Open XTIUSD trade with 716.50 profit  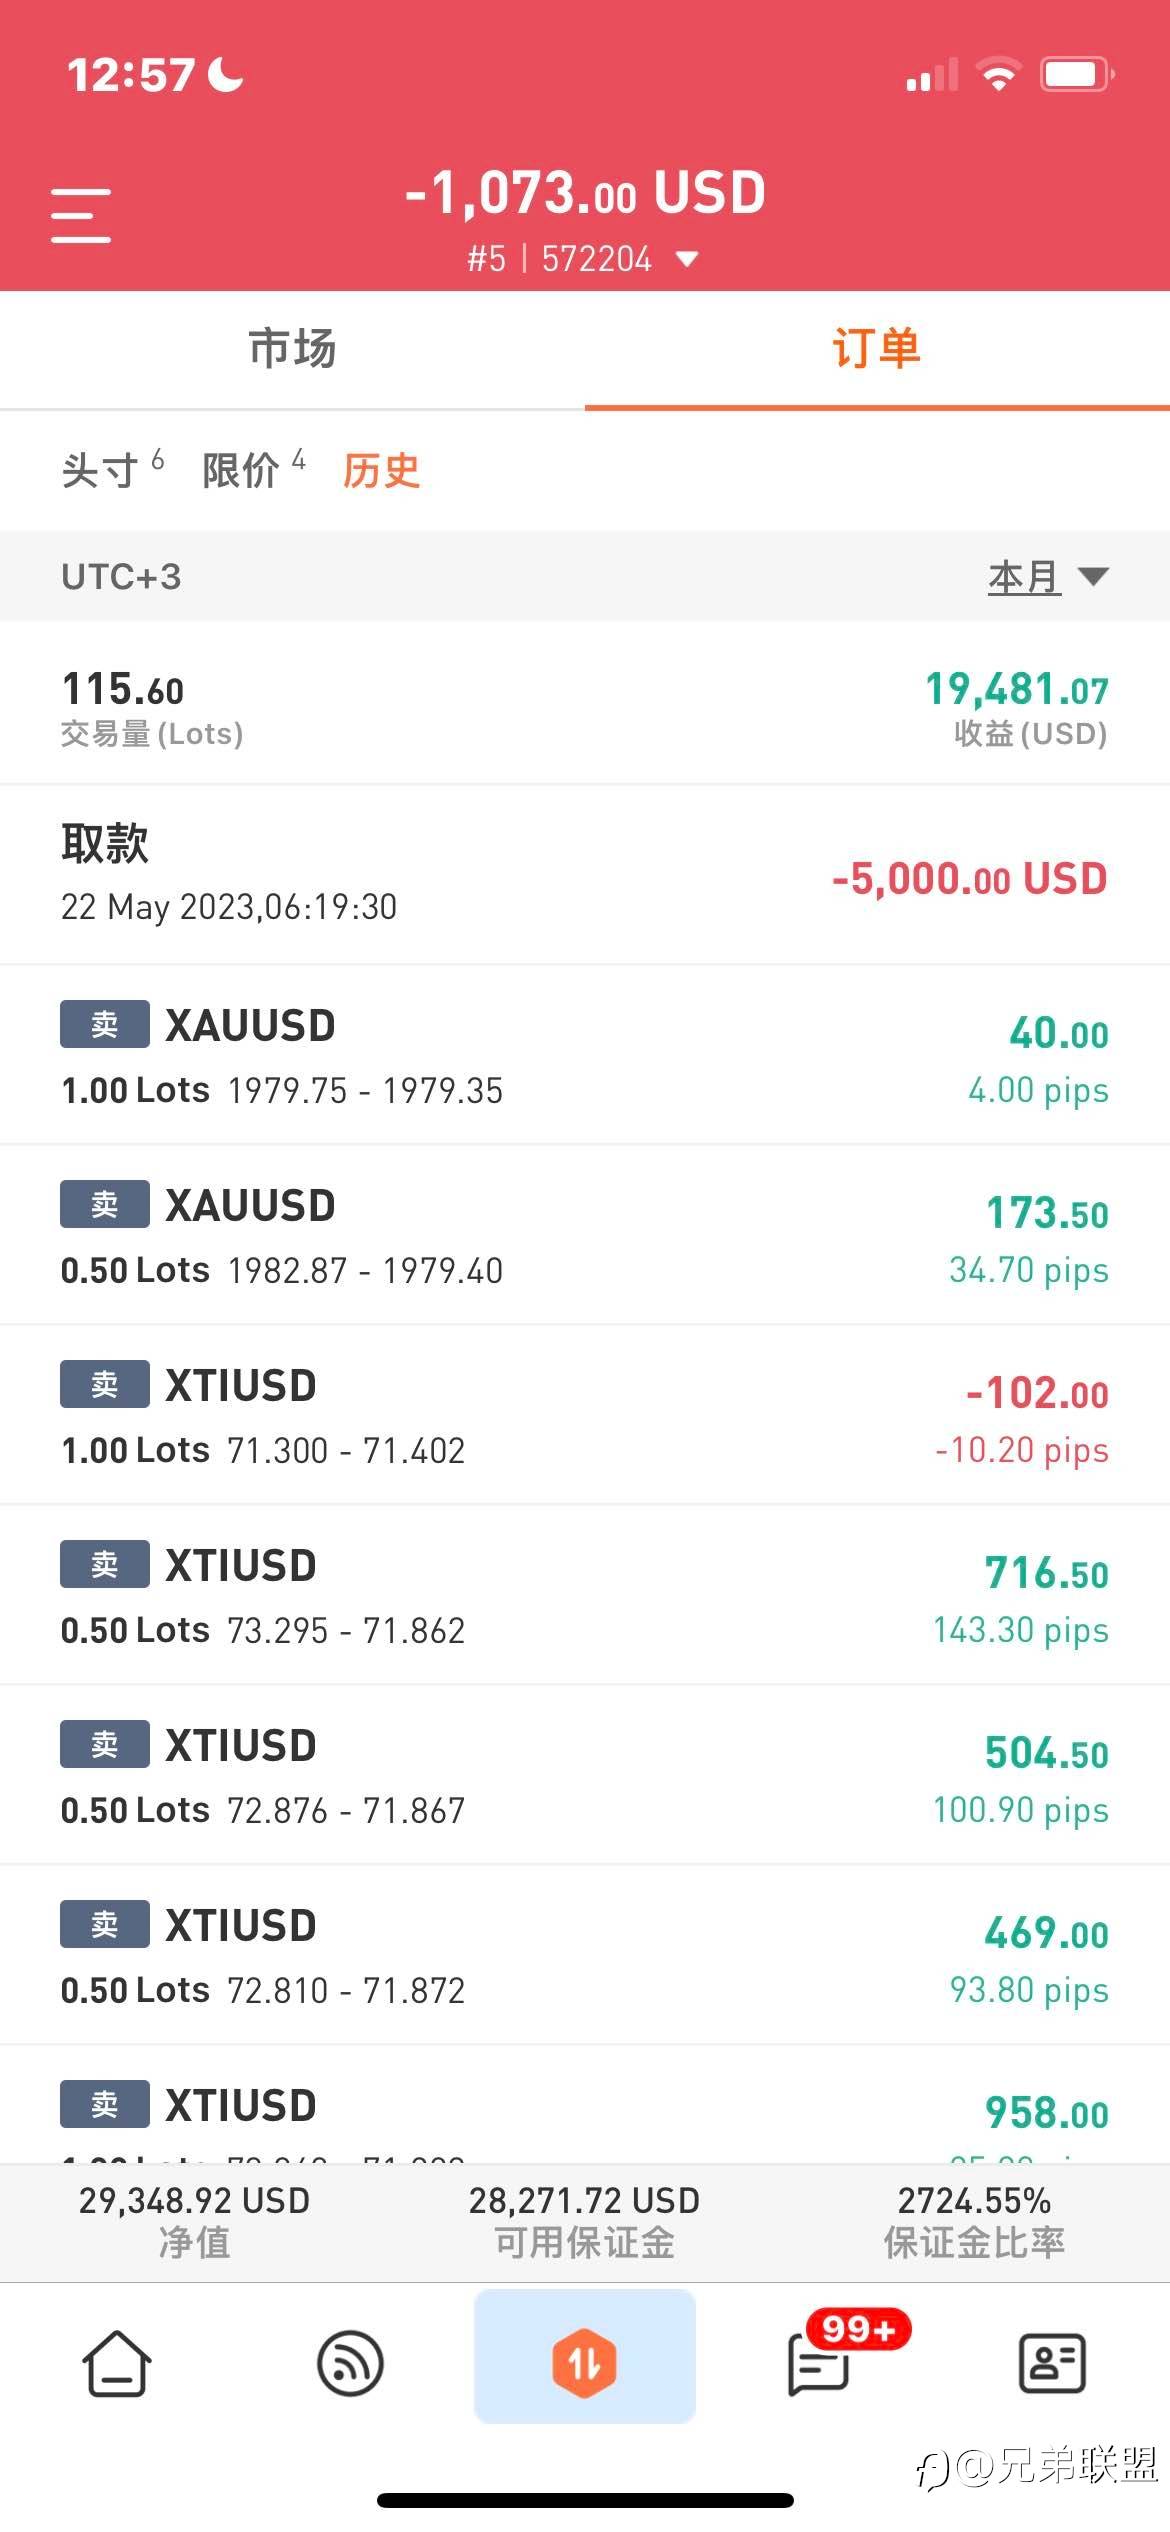pyautogui.click(x=584, y=1595)
